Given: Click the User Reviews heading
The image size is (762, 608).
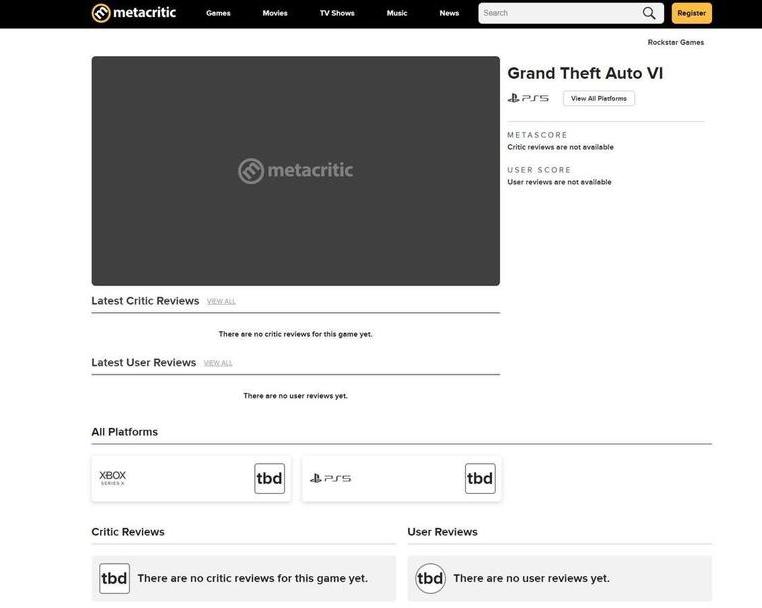Looking at the screenshot, I should (442, 532).
